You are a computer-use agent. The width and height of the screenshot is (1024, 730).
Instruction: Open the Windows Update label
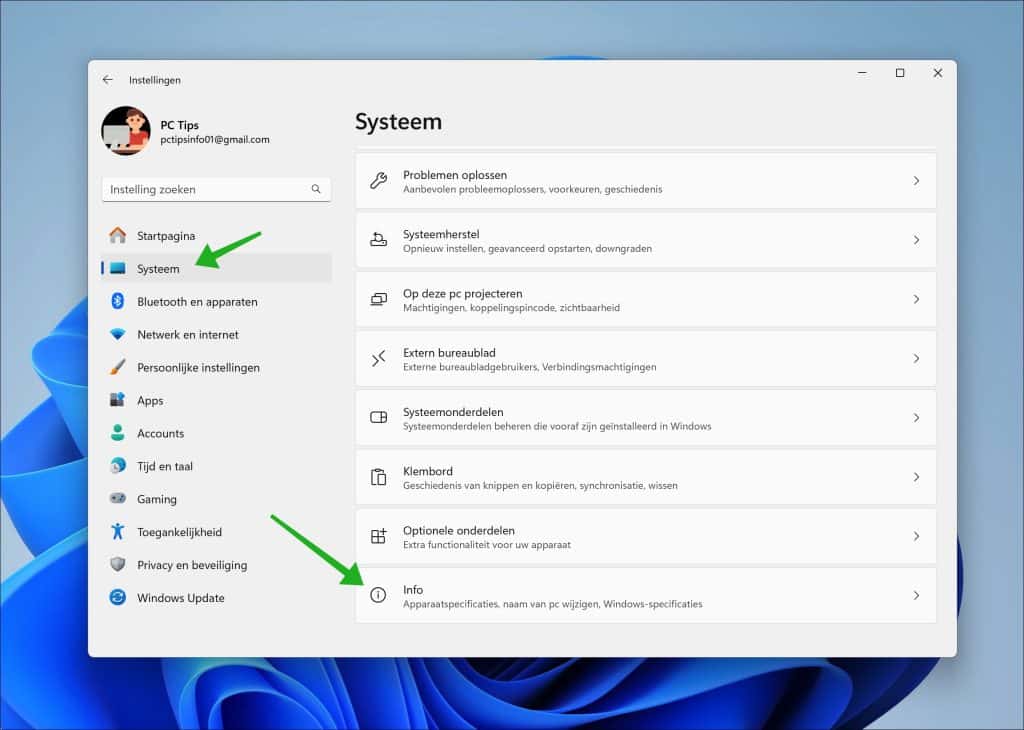(181, 597)
